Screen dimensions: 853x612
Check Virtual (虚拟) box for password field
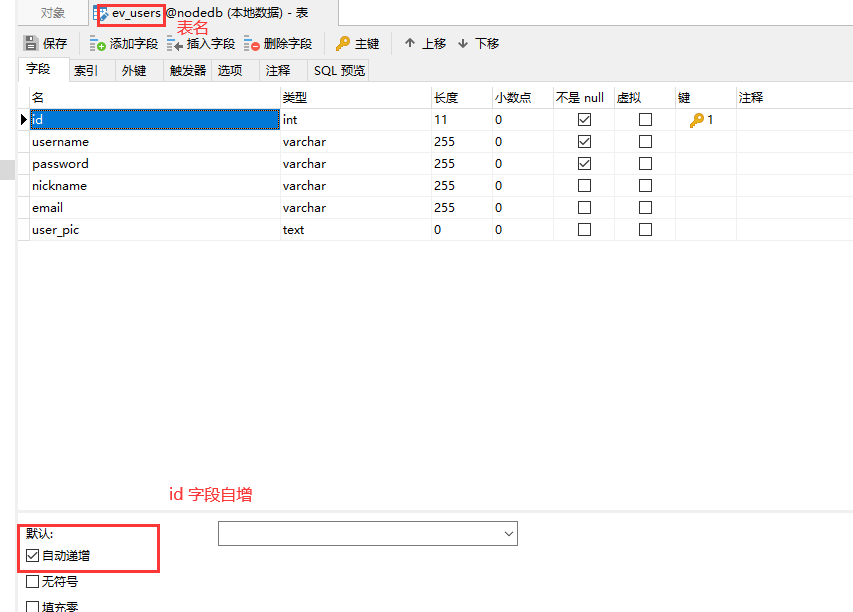click(x=645, y=164)
